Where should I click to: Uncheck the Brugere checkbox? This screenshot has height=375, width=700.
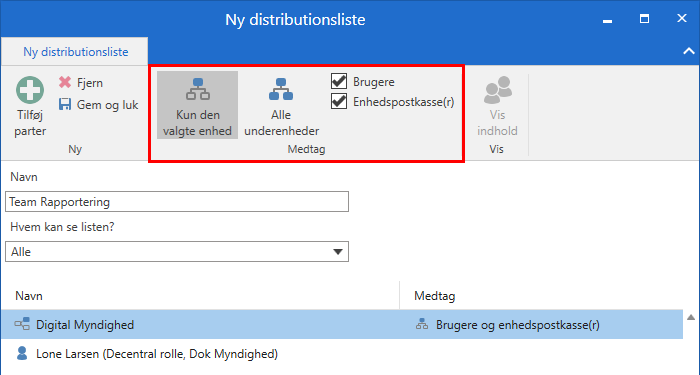(339, 81)
